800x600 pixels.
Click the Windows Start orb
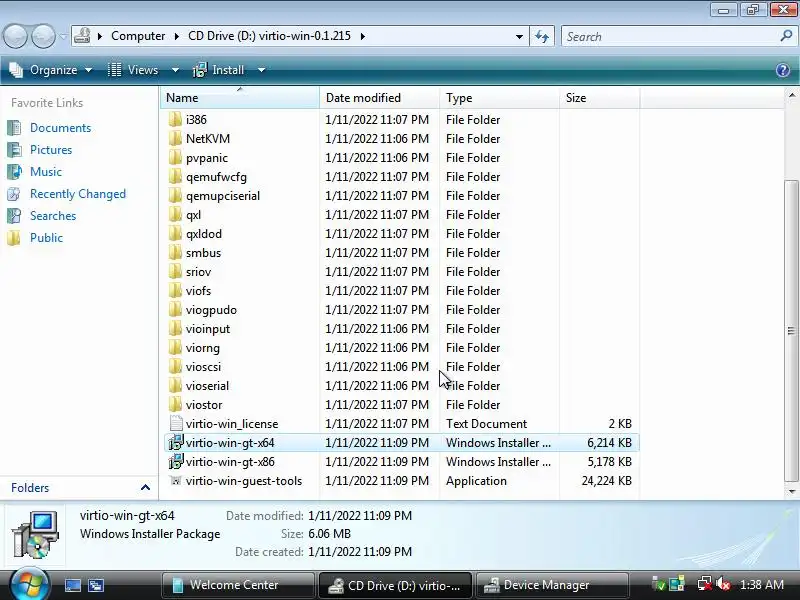pyautogui.click(x=29, y=585)
